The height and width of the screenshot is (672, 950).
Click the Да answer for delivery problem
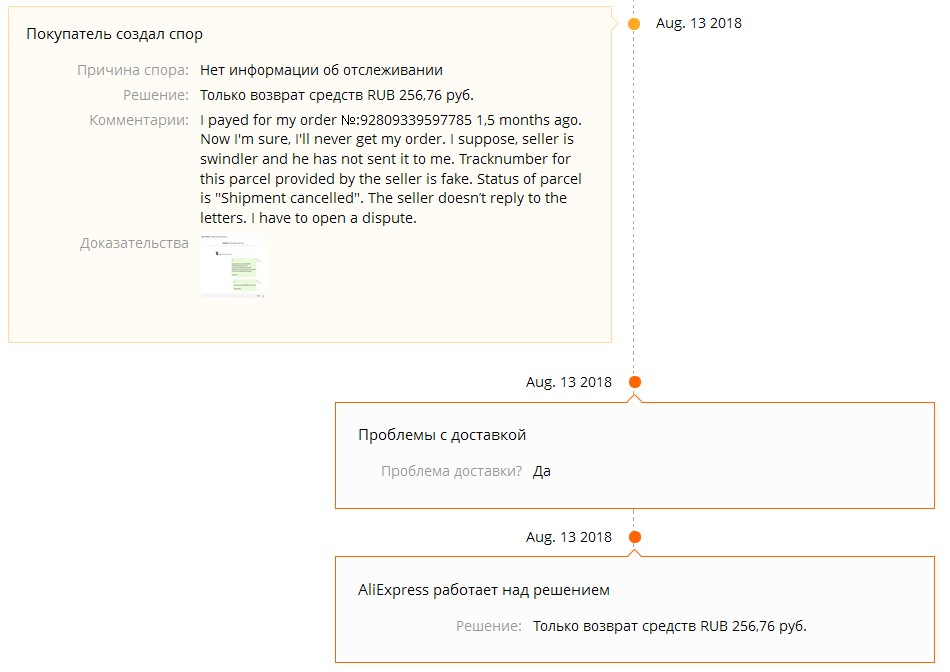tap(542, 471)
